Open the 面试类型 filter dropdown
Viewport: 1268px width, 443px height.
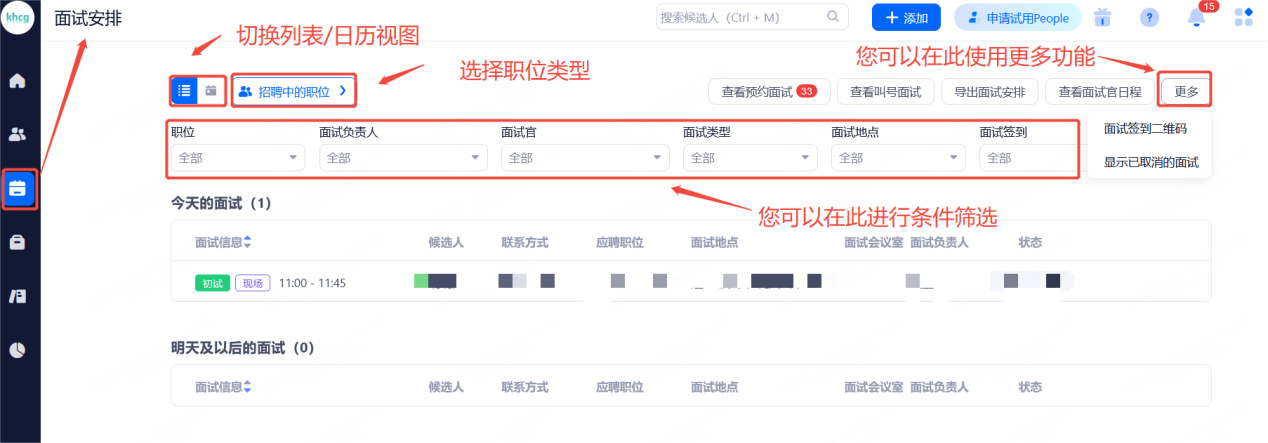(750, 158)
